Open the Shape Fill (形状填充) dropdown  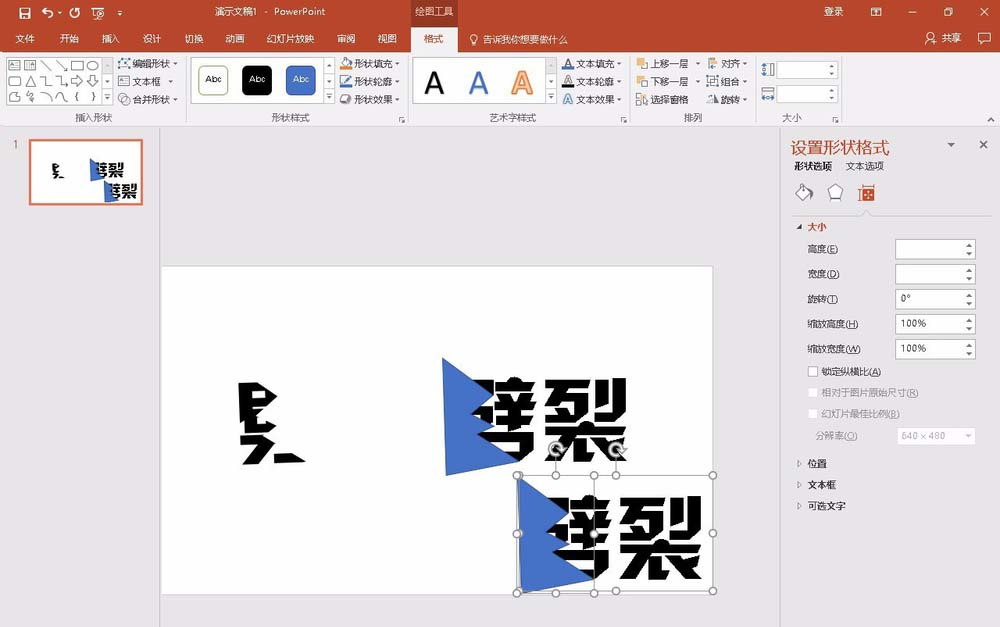(x=371, y=63)
